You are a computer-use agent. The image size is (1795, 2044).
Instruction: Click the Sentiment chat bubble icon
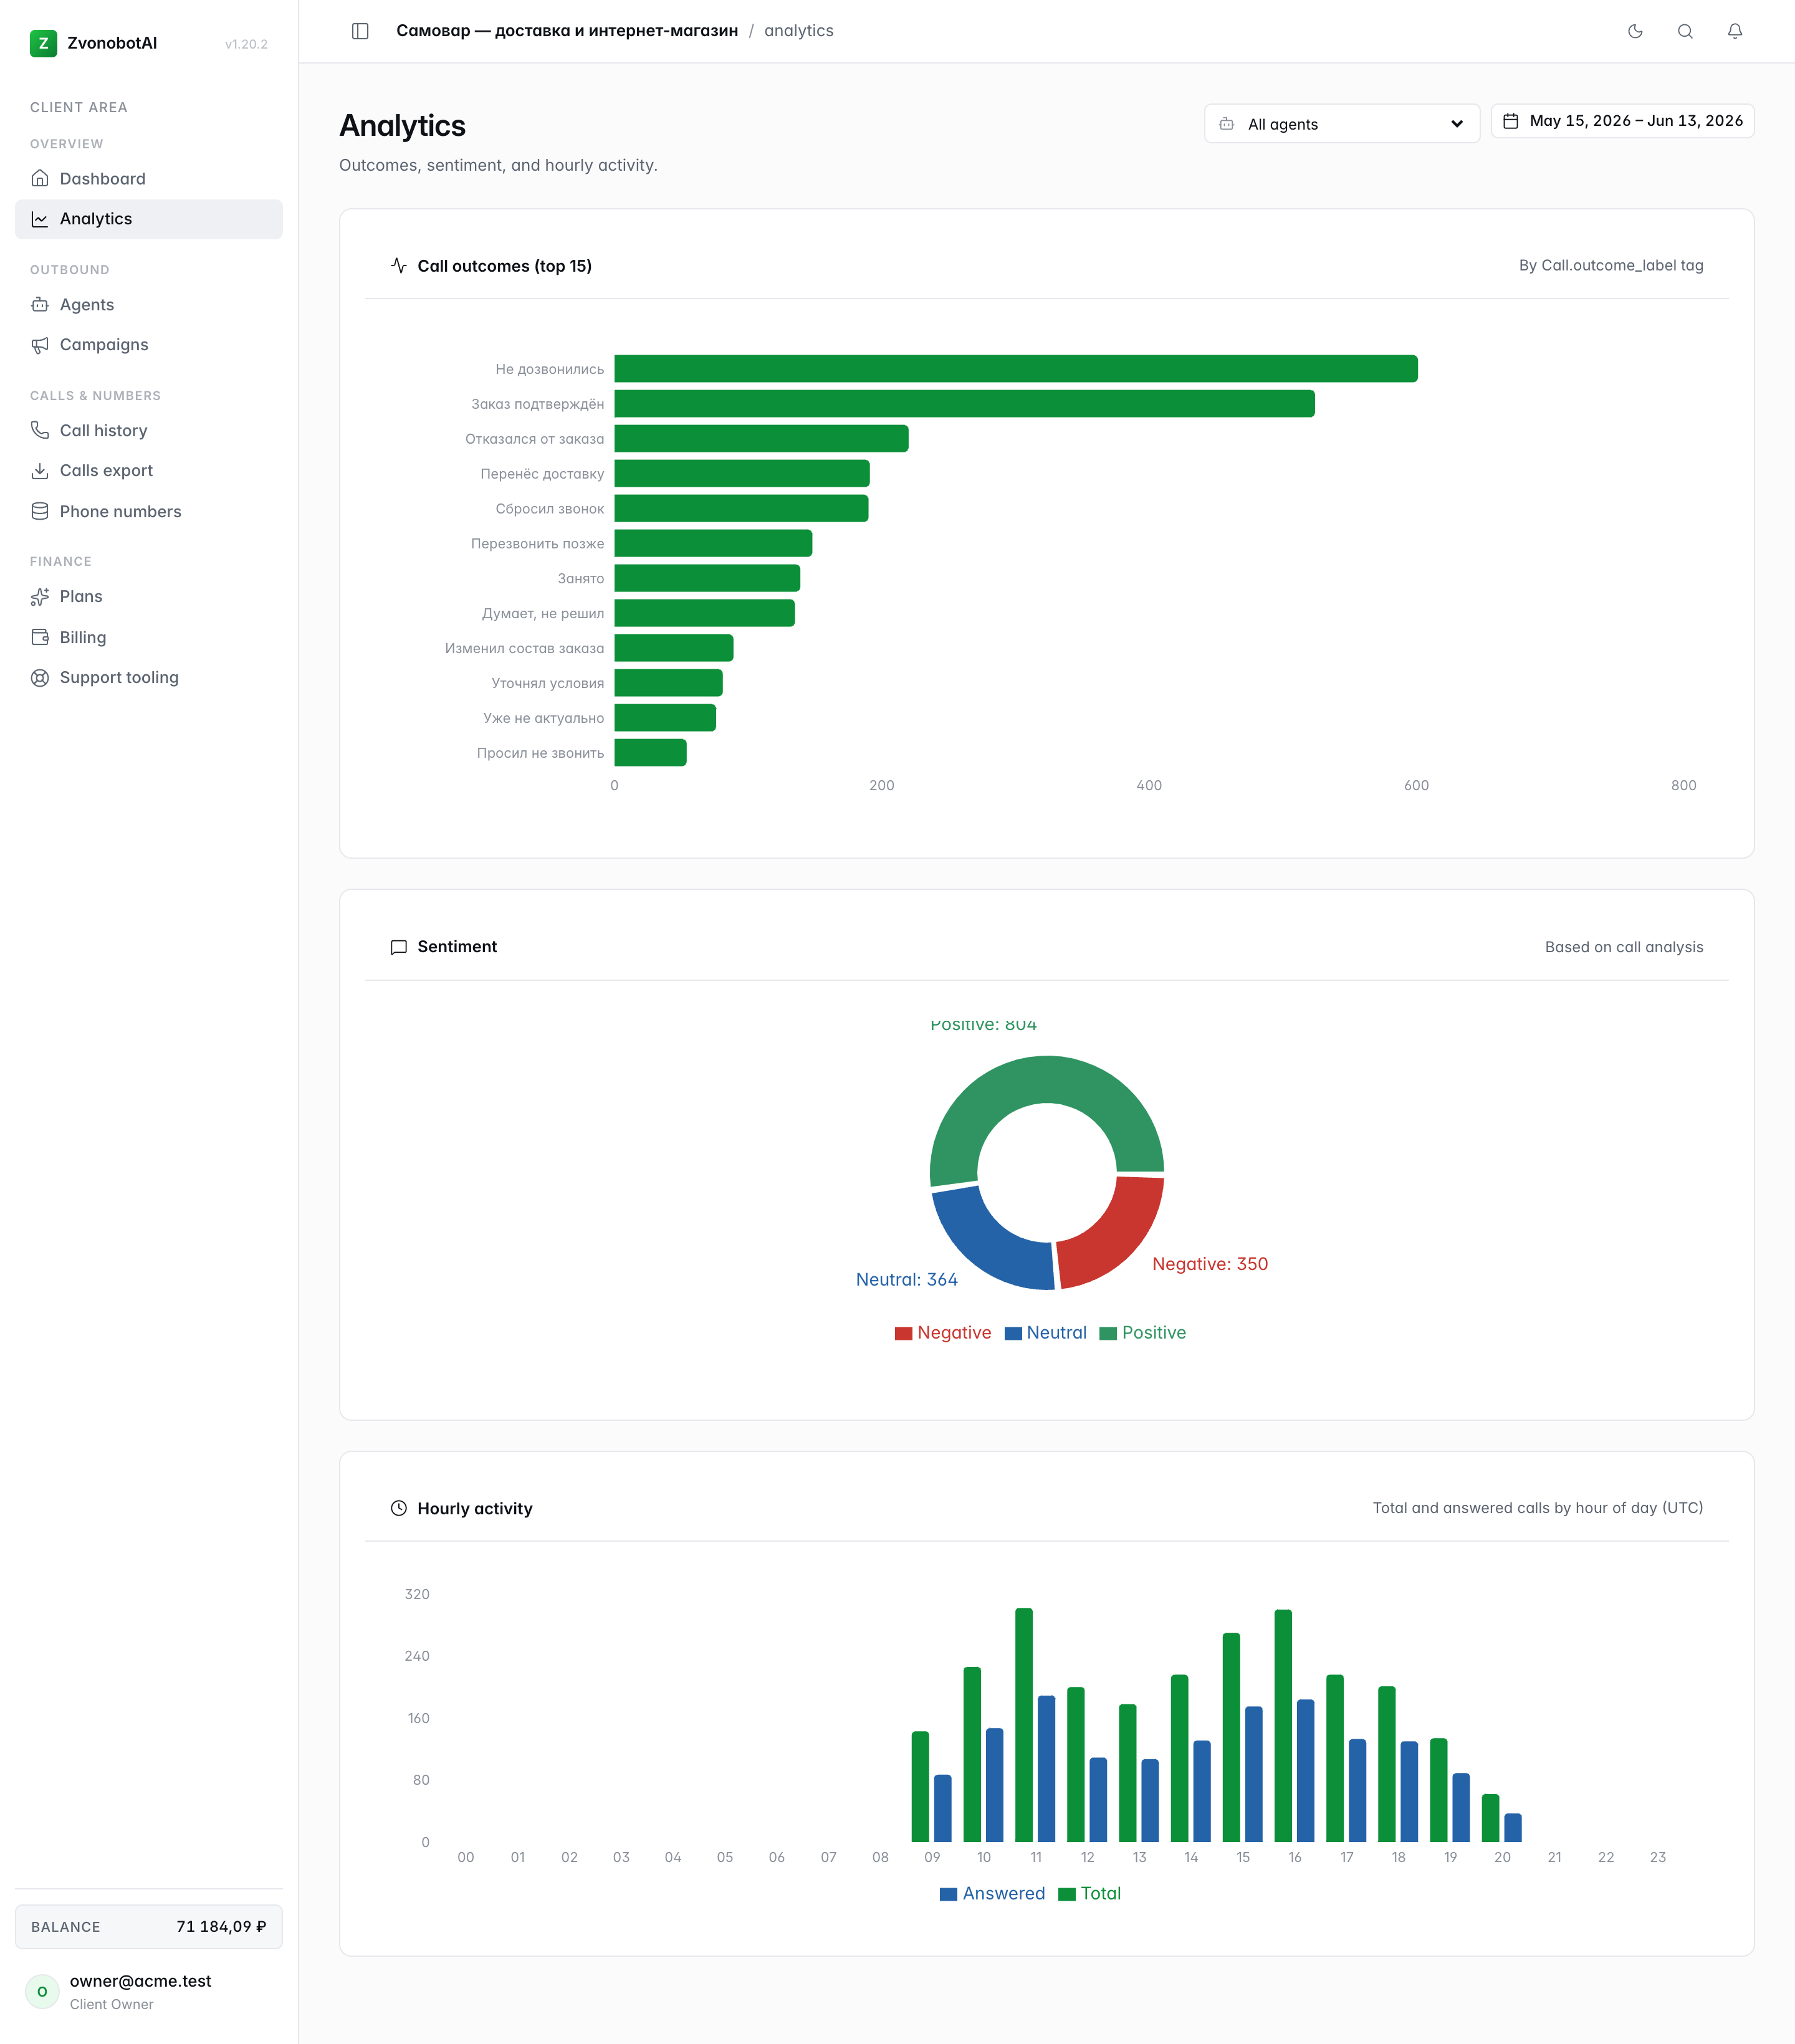point(399,946)
